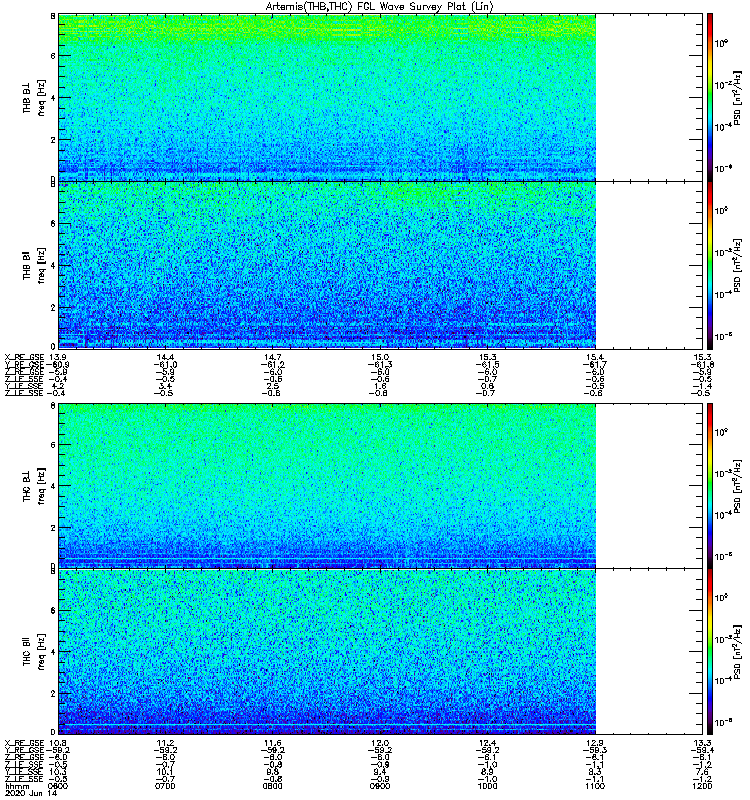Click the THC position value '10.8'

[57, 743]
